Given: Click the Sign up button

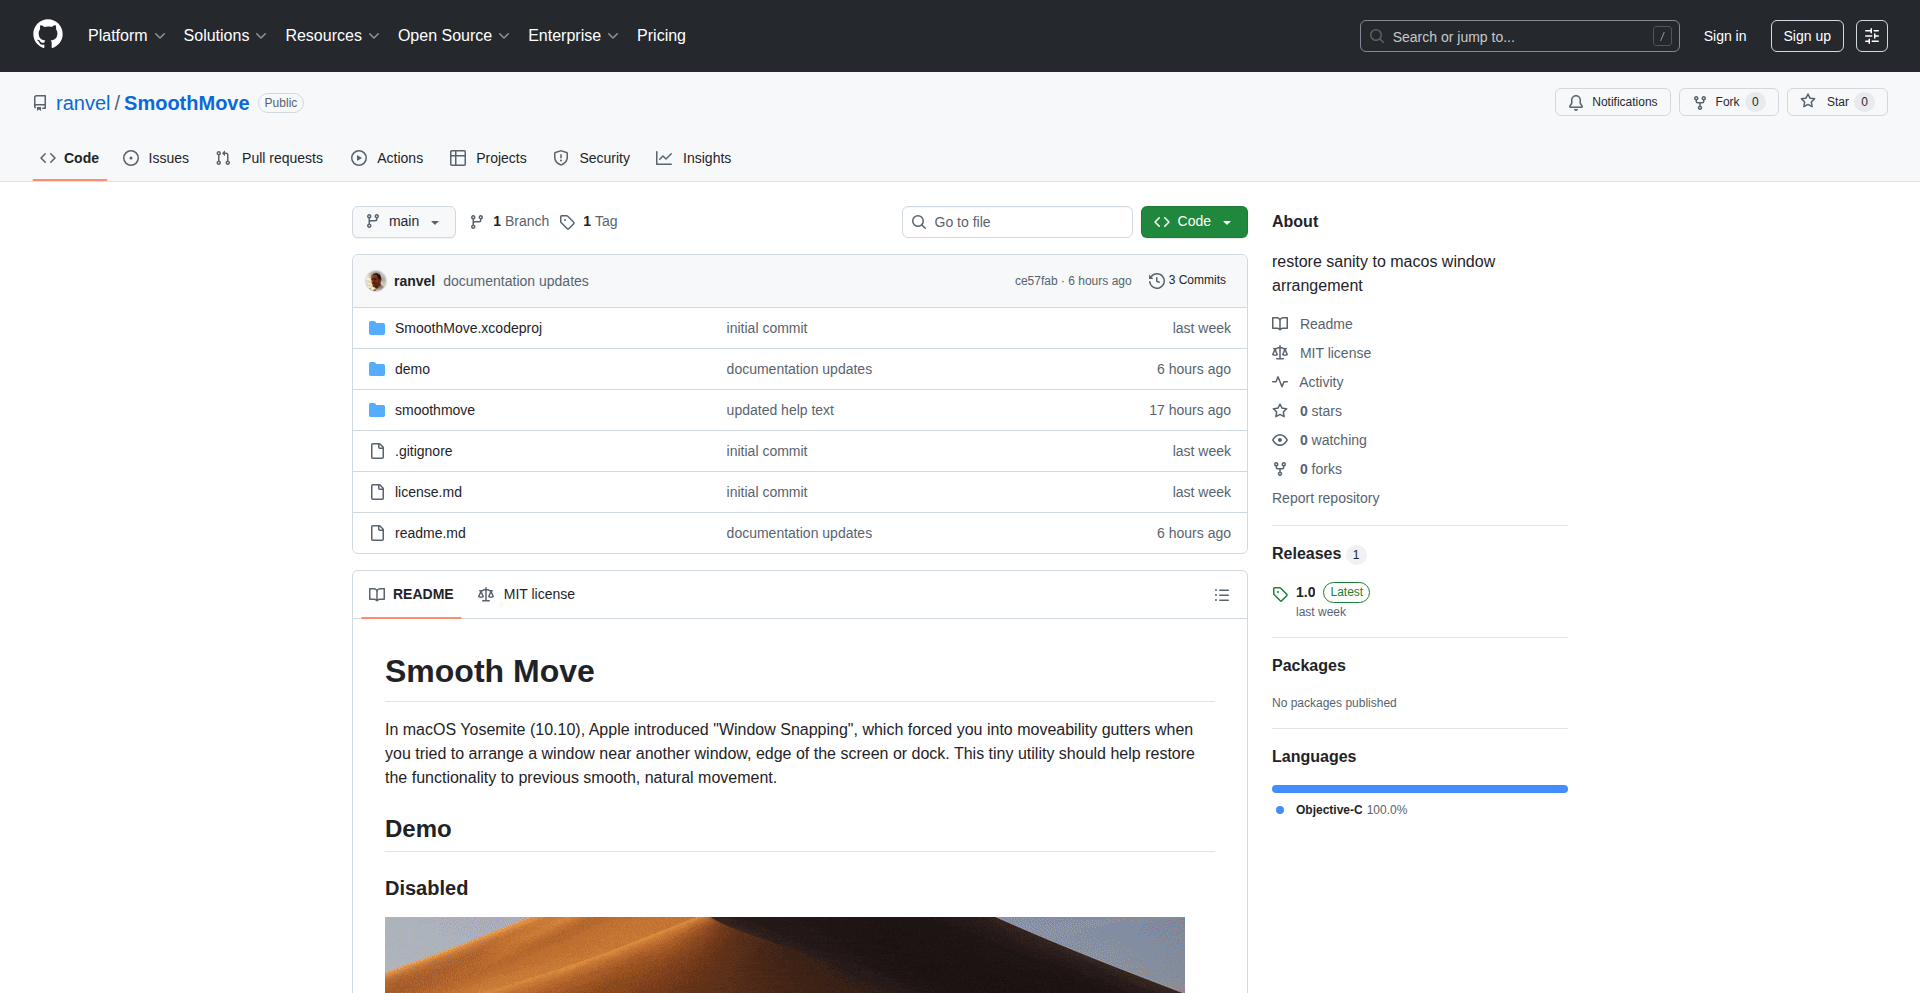Looking at the screenshot, I should [1806, 36].
